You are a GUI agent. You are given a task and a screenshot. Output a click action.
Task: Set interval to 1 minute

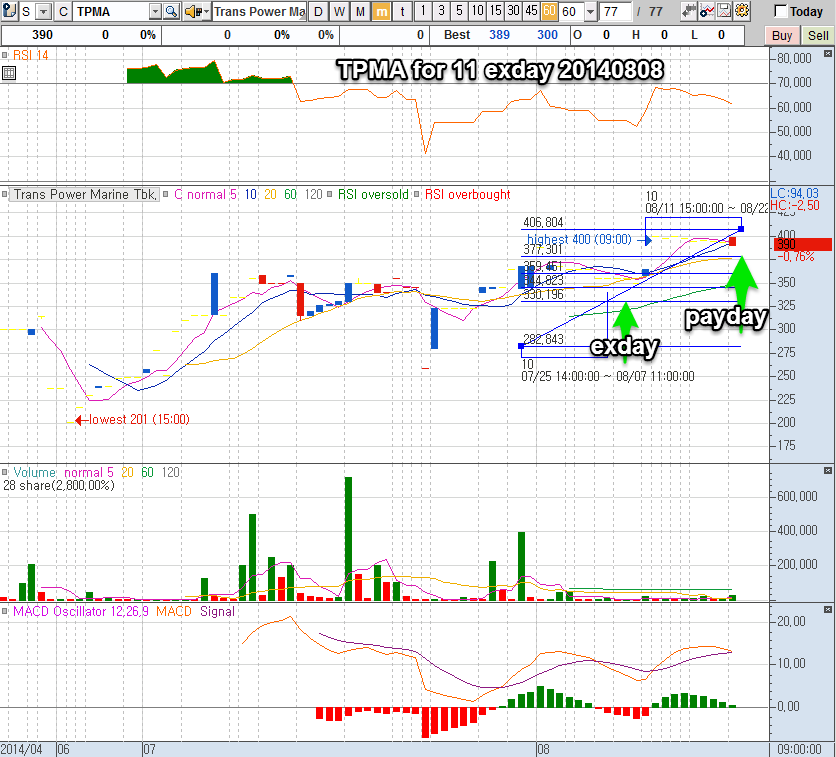pyautogui.click(x=423, y=11)
